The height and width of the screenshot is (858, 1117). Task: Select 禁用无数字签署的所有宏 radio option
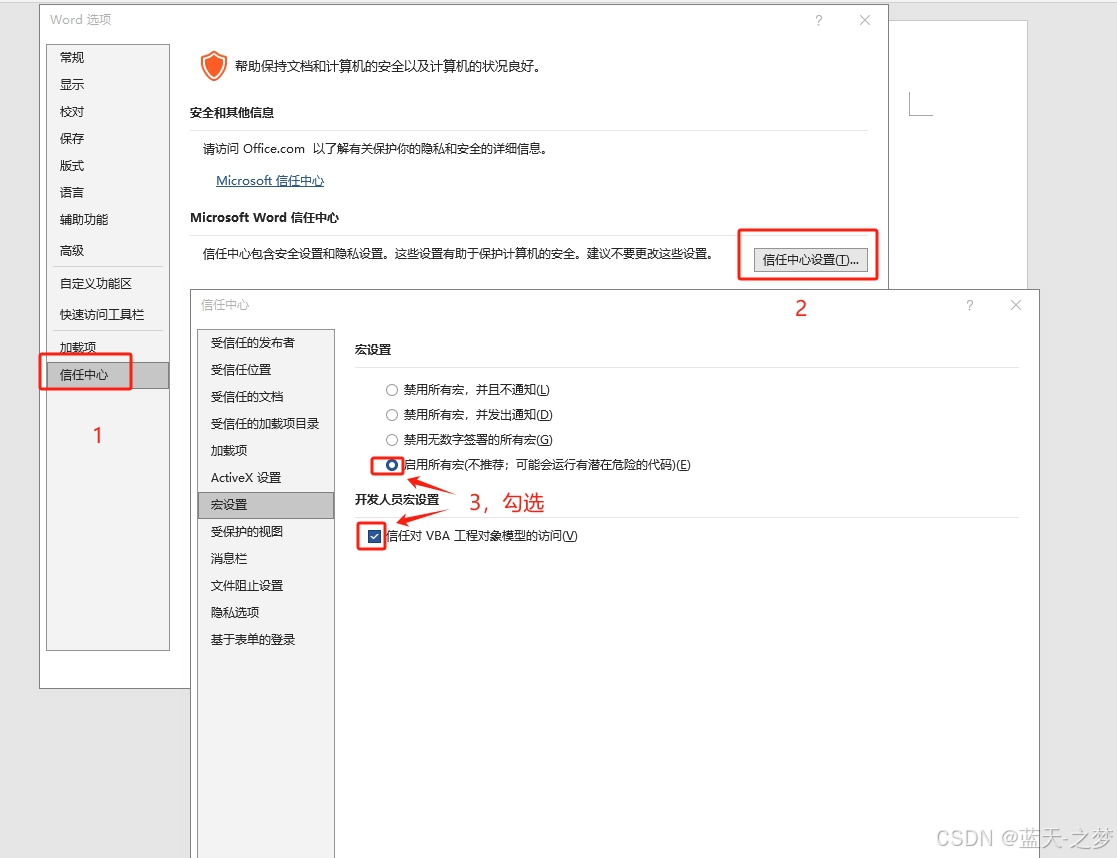click(392, 440)
